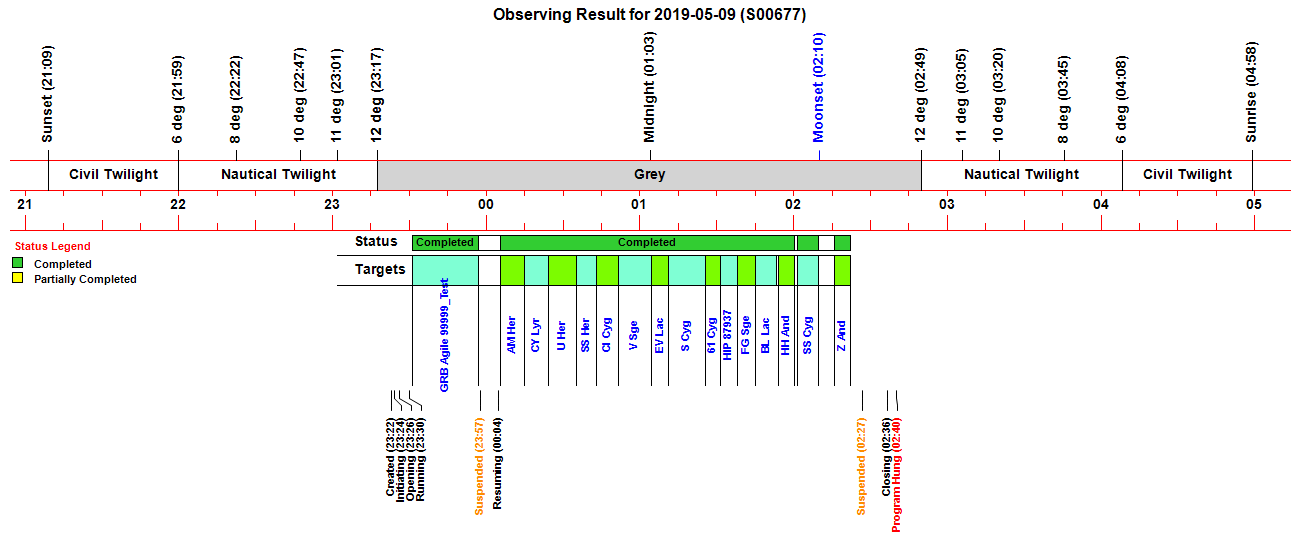Click the Status row label

(376, 241)
